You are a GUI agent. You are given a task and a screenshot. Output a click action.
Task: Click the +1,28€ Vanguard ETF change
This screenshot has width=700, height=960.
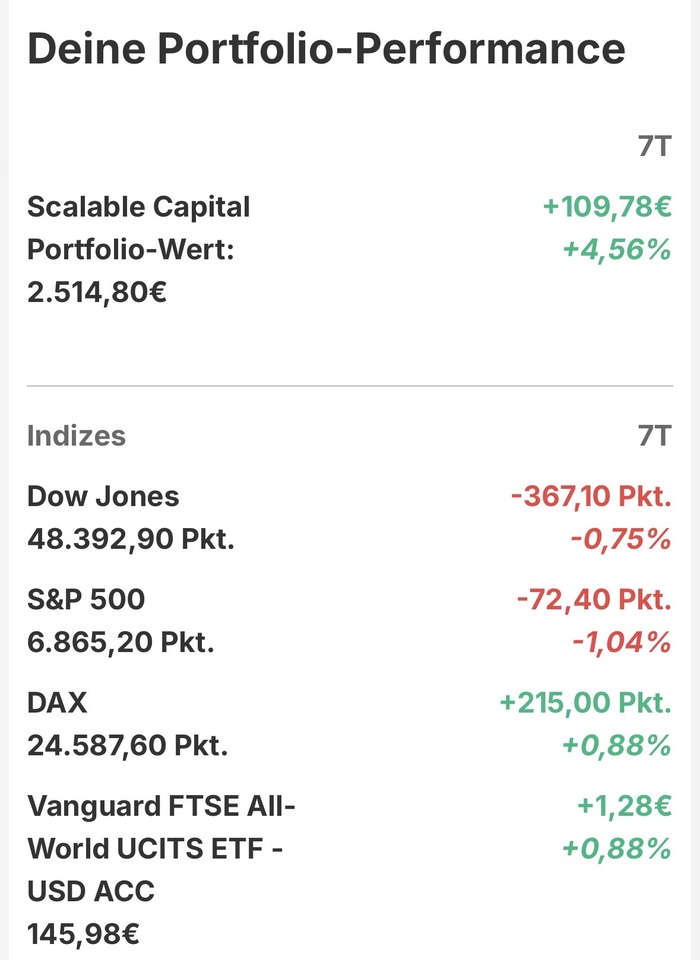(x=624, y=805)
